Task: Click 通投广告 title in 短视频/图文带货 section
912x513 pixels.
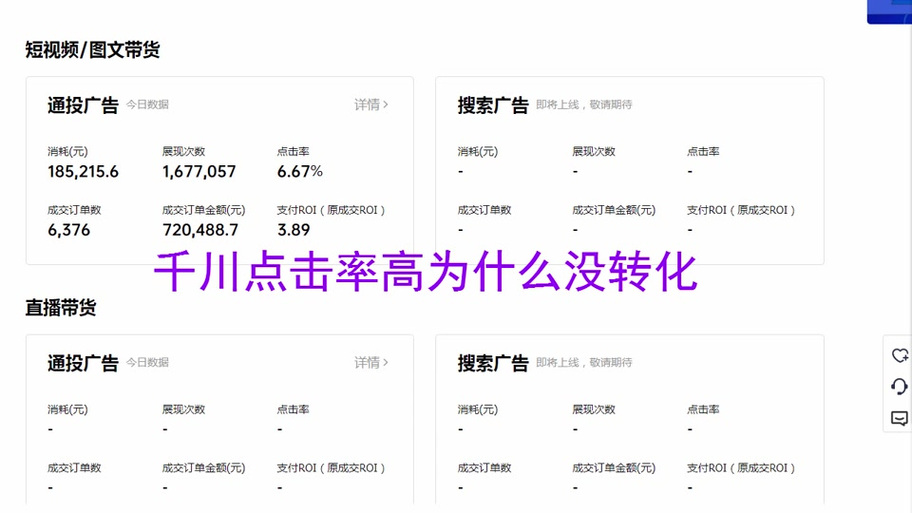Action: pos(83,105)
